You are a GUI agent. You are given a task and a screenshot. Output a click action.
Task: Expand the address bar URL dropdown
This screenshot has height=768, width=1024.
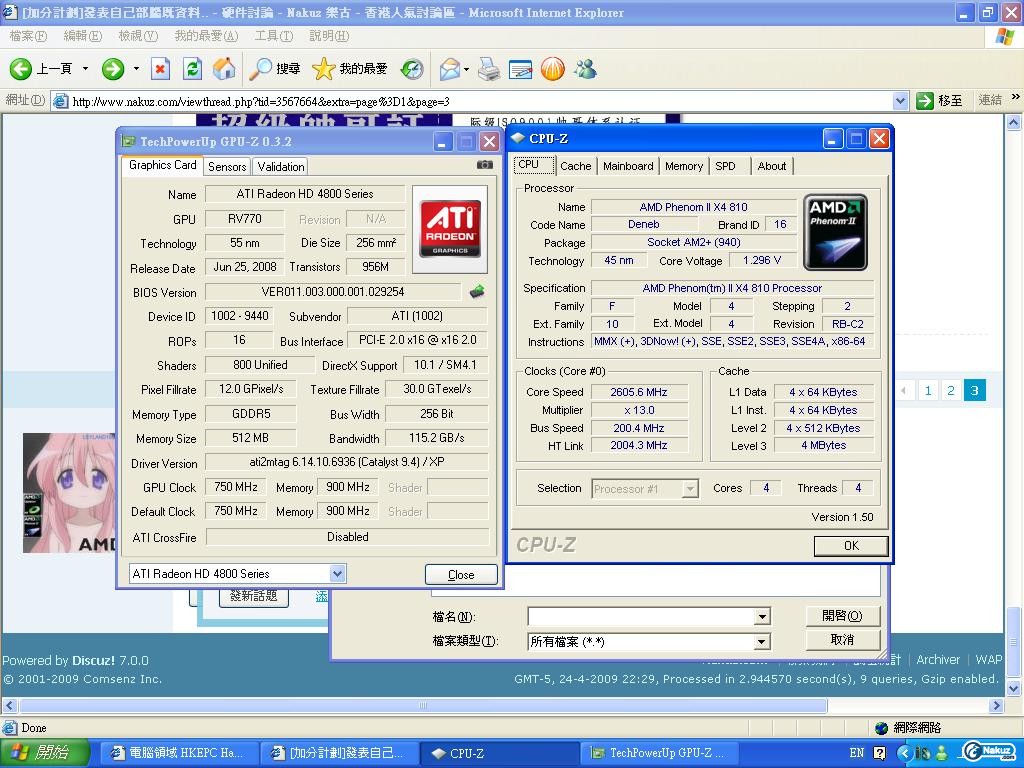tap(901, 101)
